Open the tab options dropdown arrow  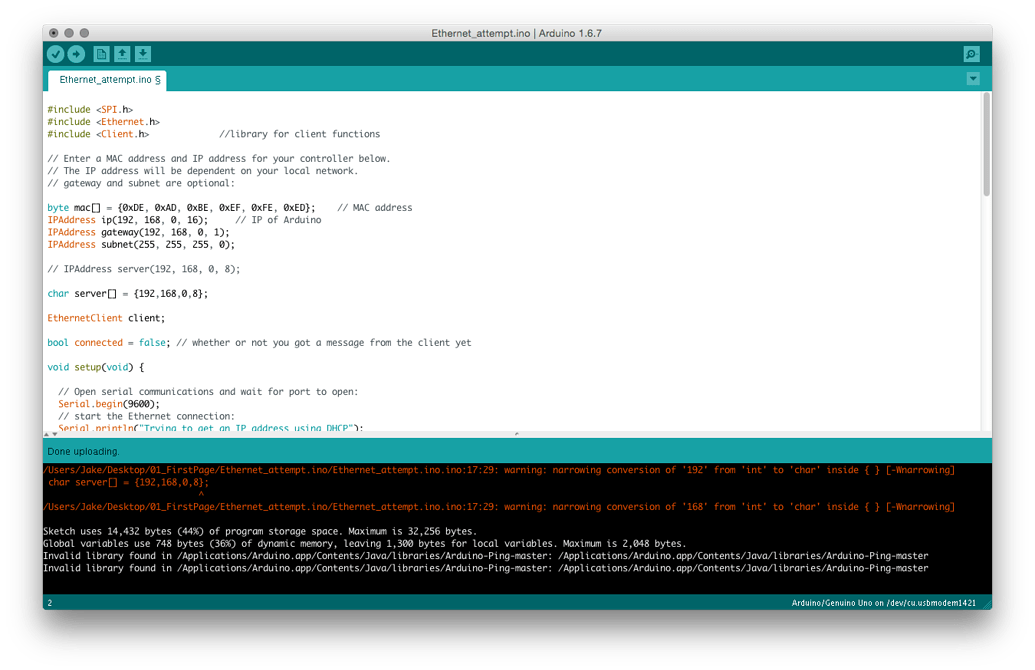point(973,79)
